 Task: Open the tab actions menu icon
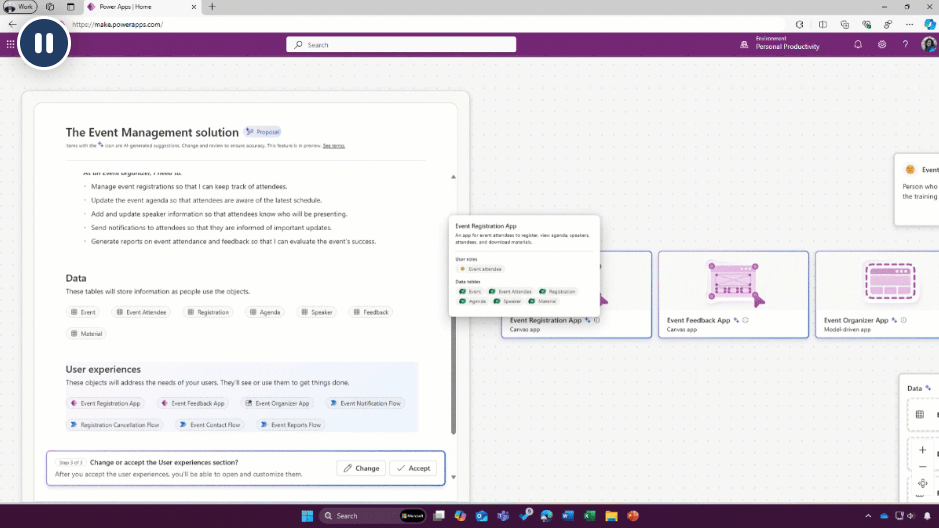pyautogui.click(x=71, y=7)
